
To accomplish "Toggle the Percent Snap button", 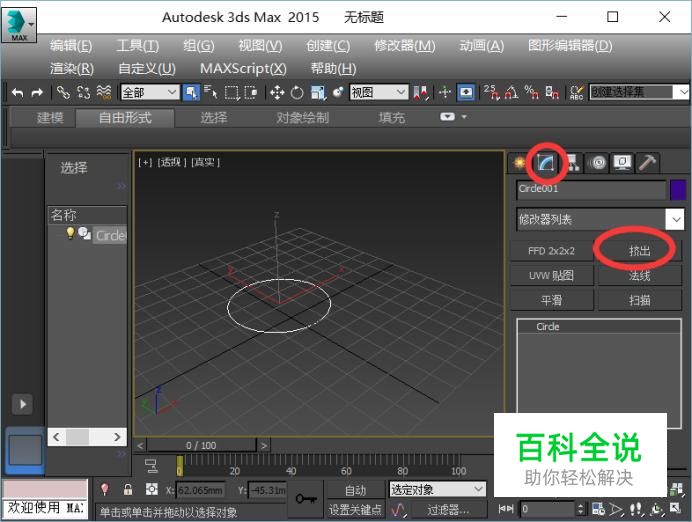I will pyautogui.click(x=531, y=93).
